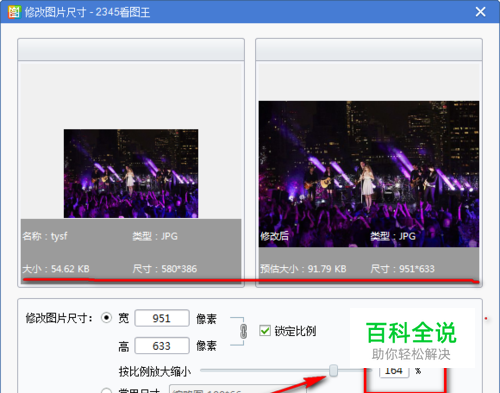Close the 修改图片尺寸 dialog window
The height and width of the screenshot is (393, 500).
[x=480, y=12]
